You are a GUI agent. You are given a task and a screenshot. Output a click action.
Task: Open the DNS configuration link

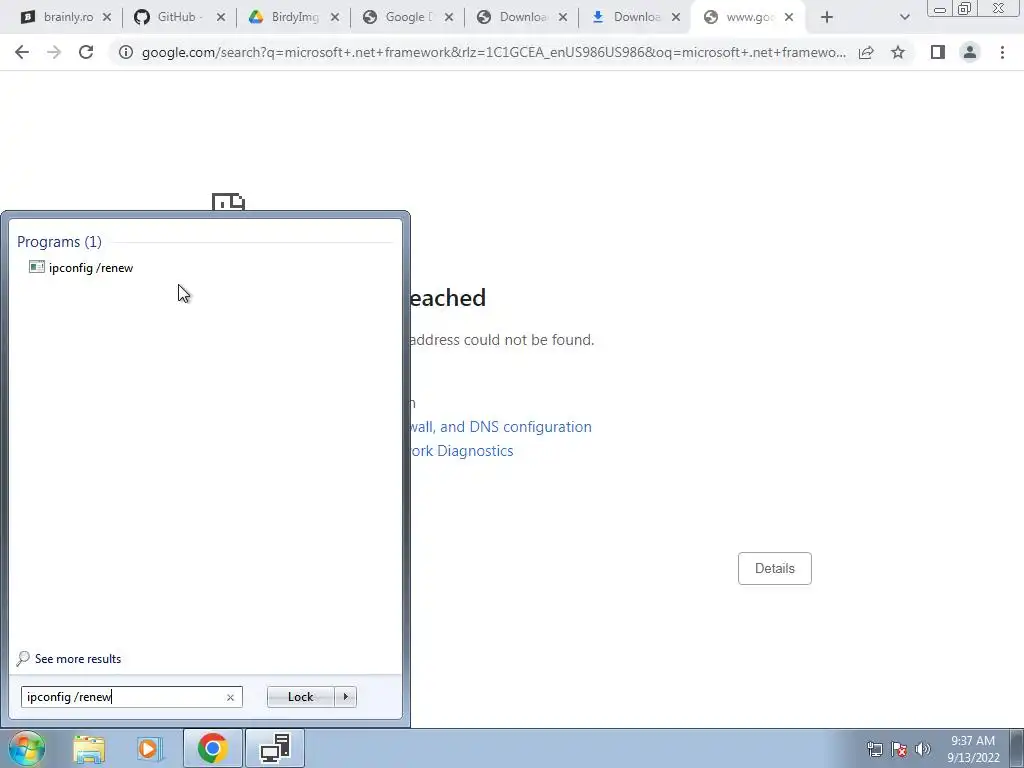point(501,426)
